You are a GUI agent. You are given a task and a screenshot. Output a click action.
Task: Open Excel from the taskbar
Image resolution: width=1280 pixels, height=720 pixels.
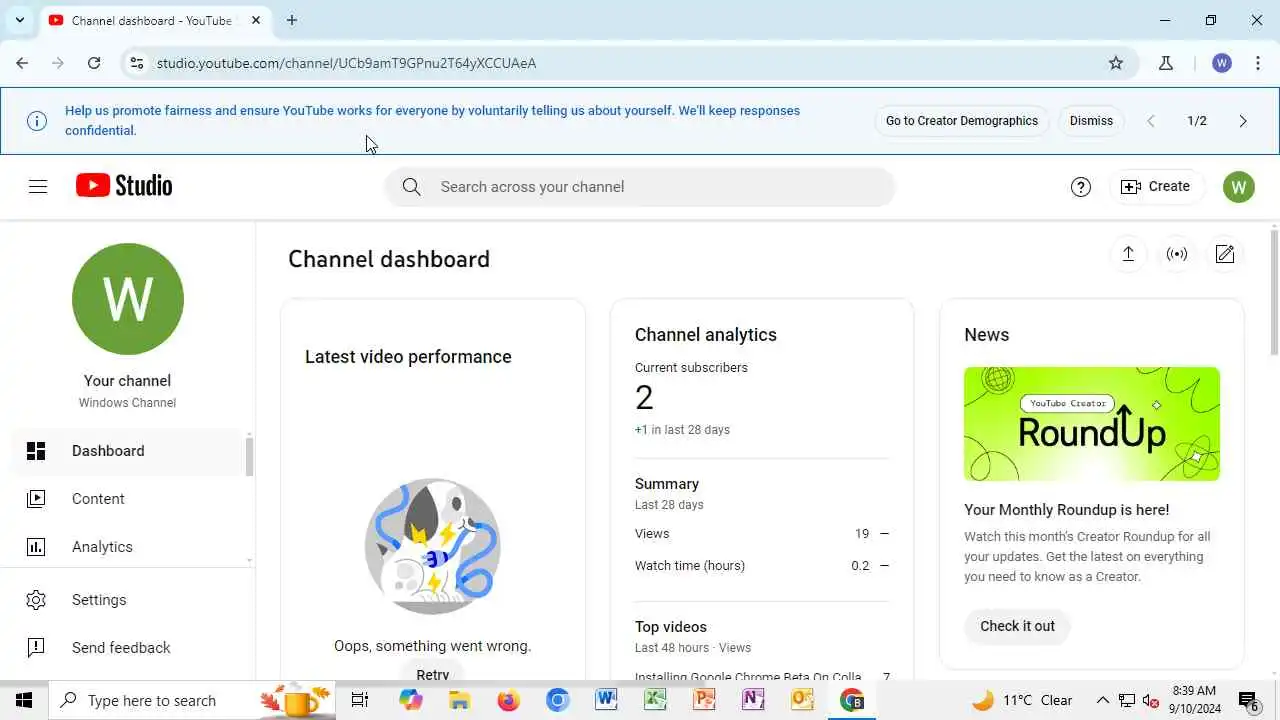[655, 700]
